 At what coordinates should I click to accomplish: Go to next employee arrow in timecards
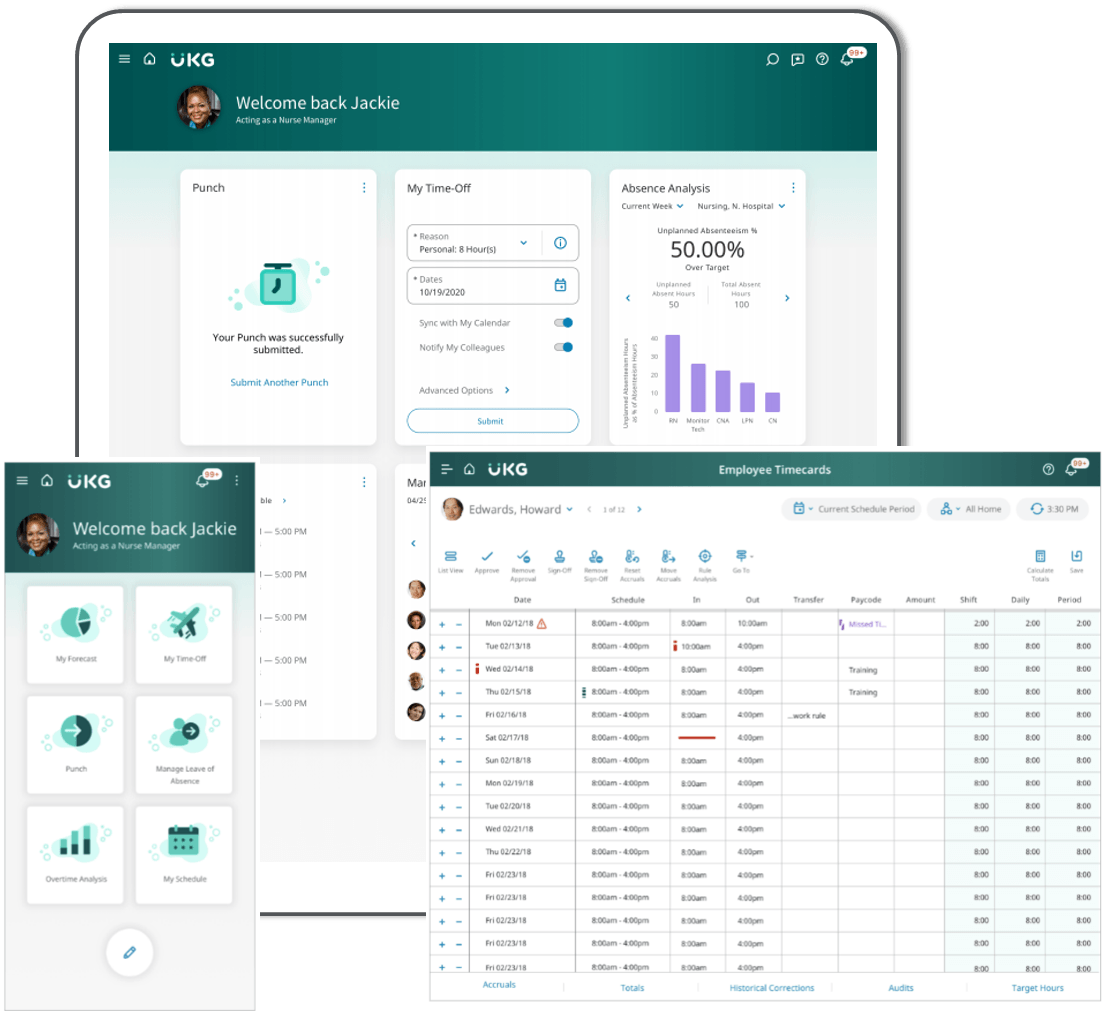tap(640, 509)
